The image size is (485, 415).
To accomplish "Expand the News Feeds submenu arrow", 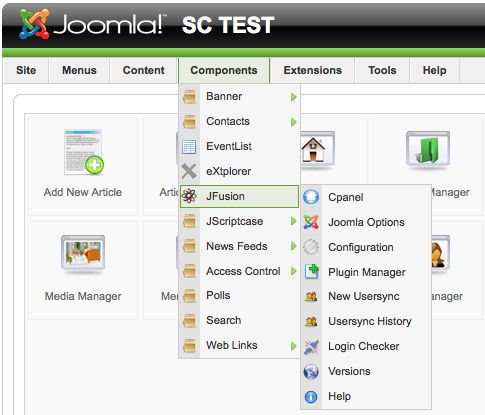I will [x=293, y=246].
